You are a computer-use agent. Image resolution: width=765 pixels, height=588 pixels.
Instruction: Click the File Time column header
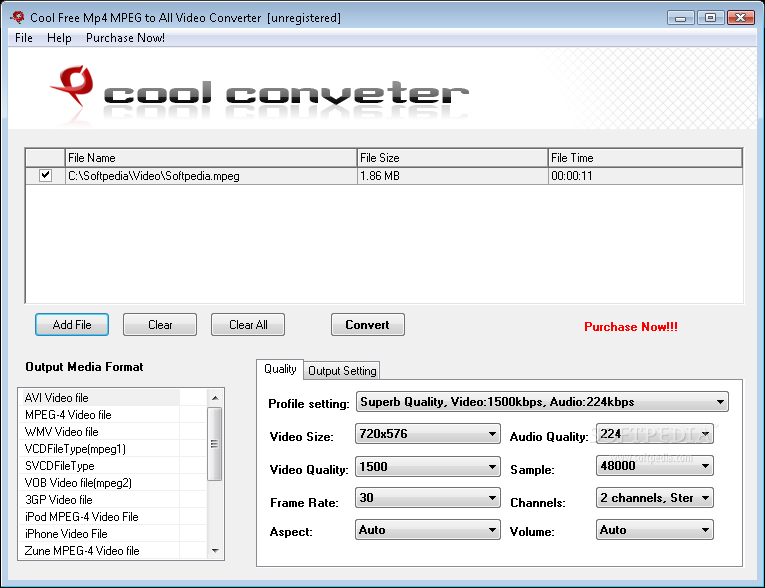645,158
